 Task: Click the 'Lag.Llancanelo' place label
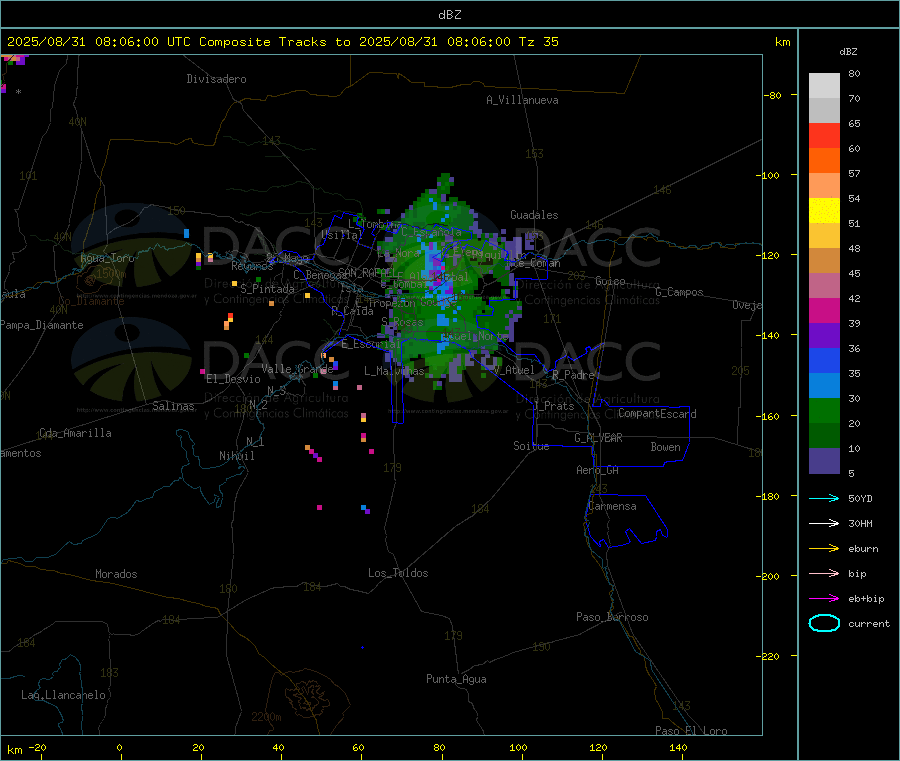(64, 695)
